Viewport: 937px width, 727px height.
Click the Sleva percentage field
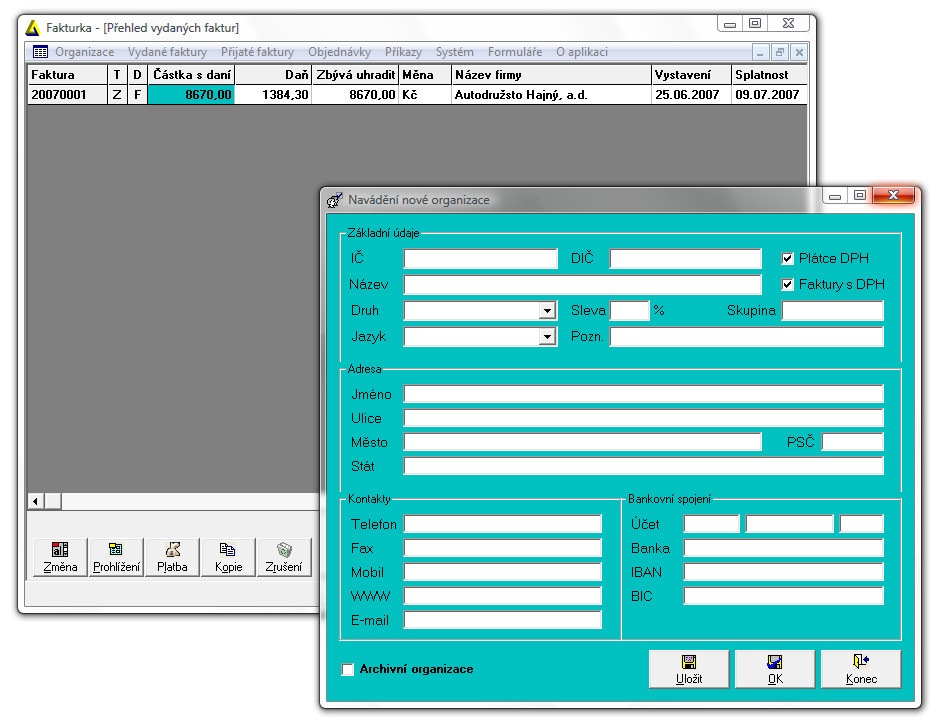(629, 311)
